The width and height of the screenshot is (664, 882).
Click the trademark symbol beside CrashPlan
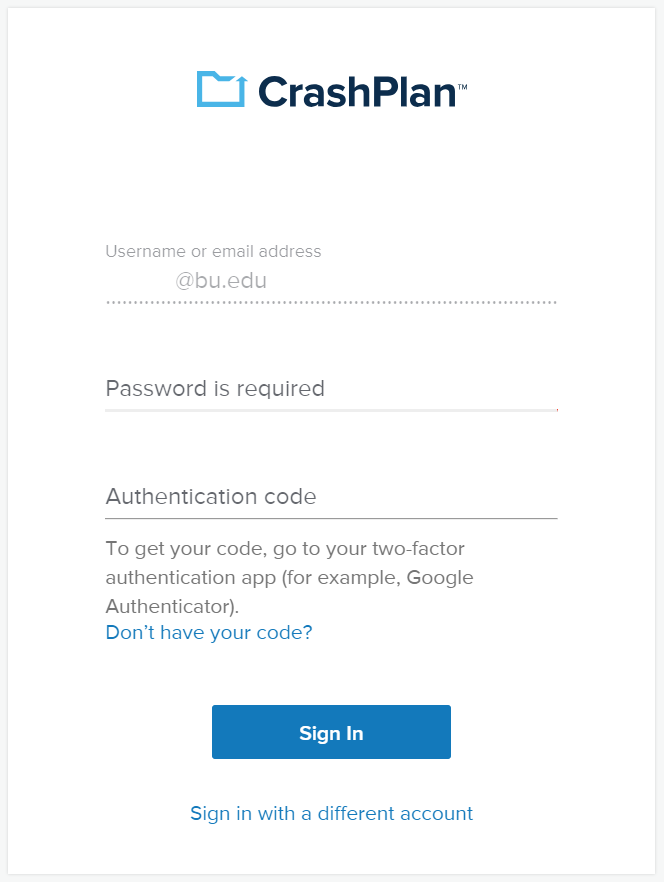(463, 87)
